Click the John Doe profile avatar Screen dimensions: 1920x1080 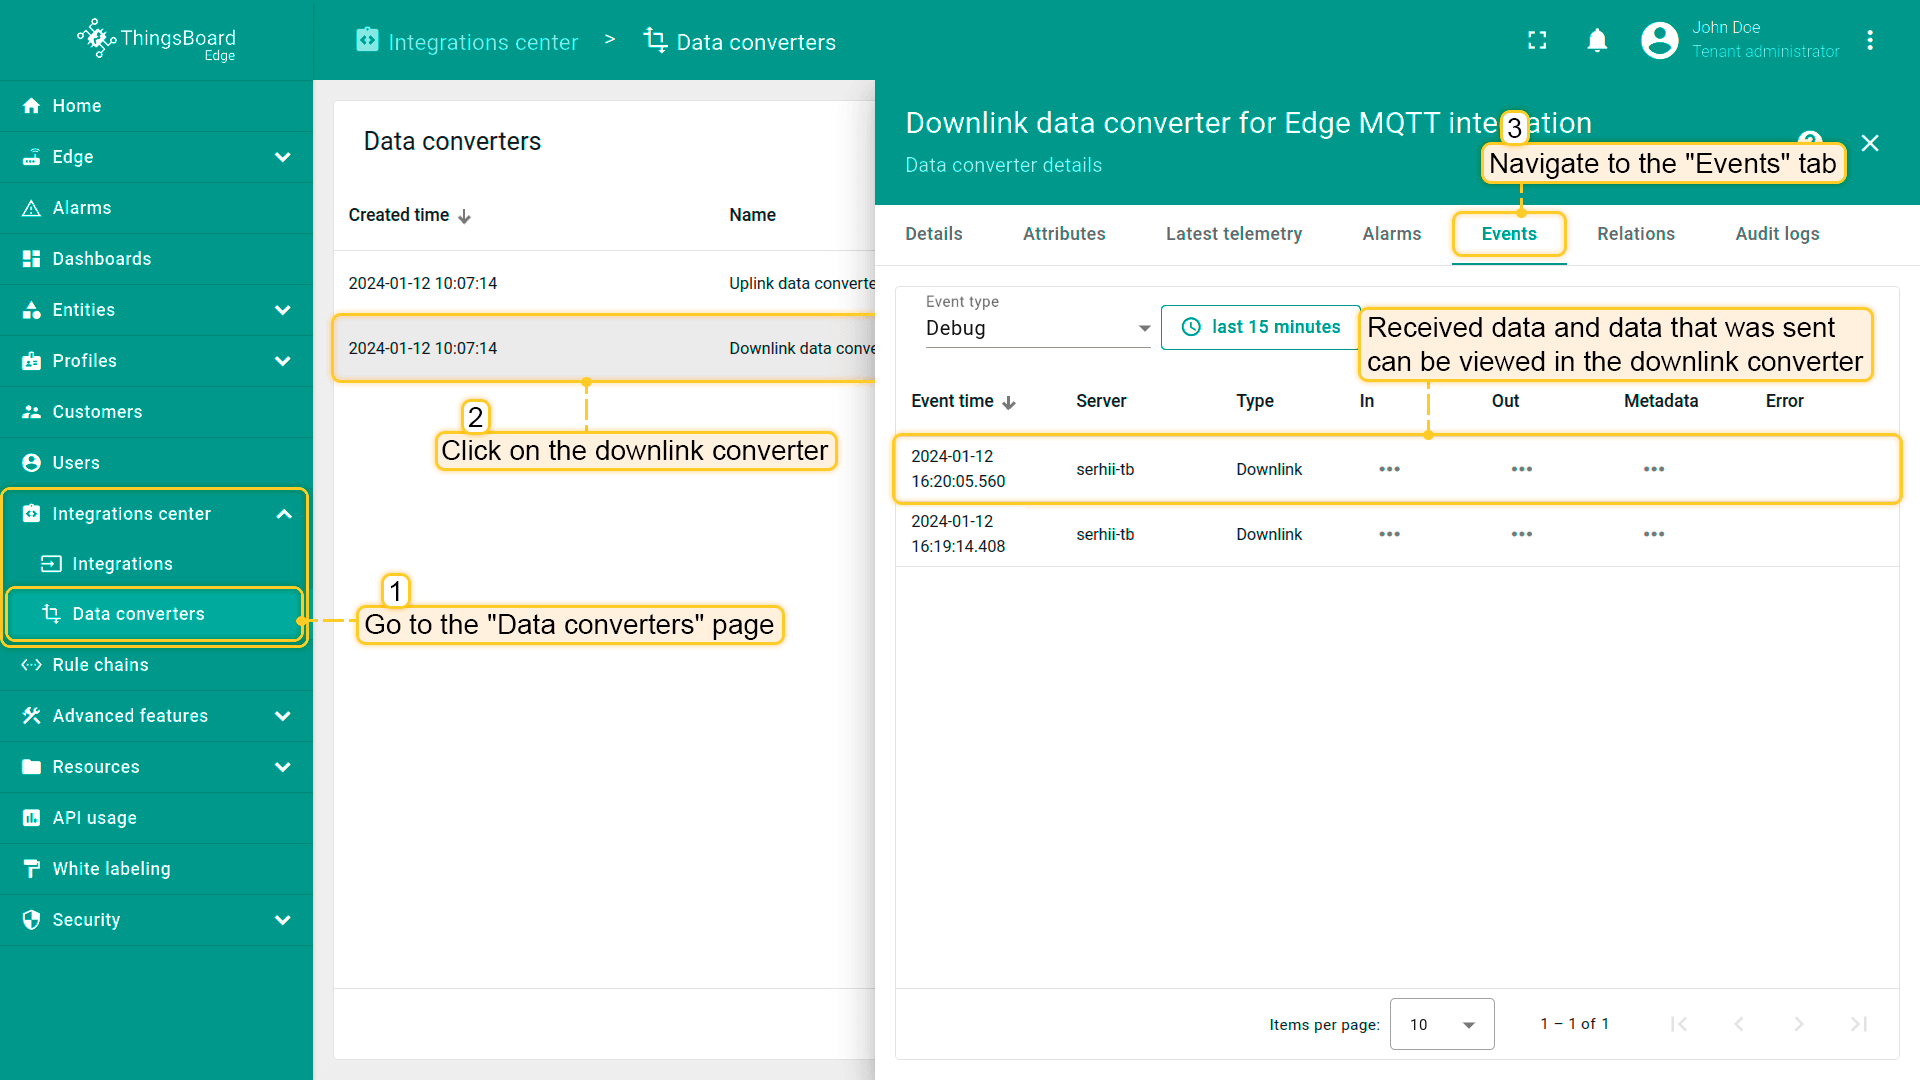[1659, 40]
